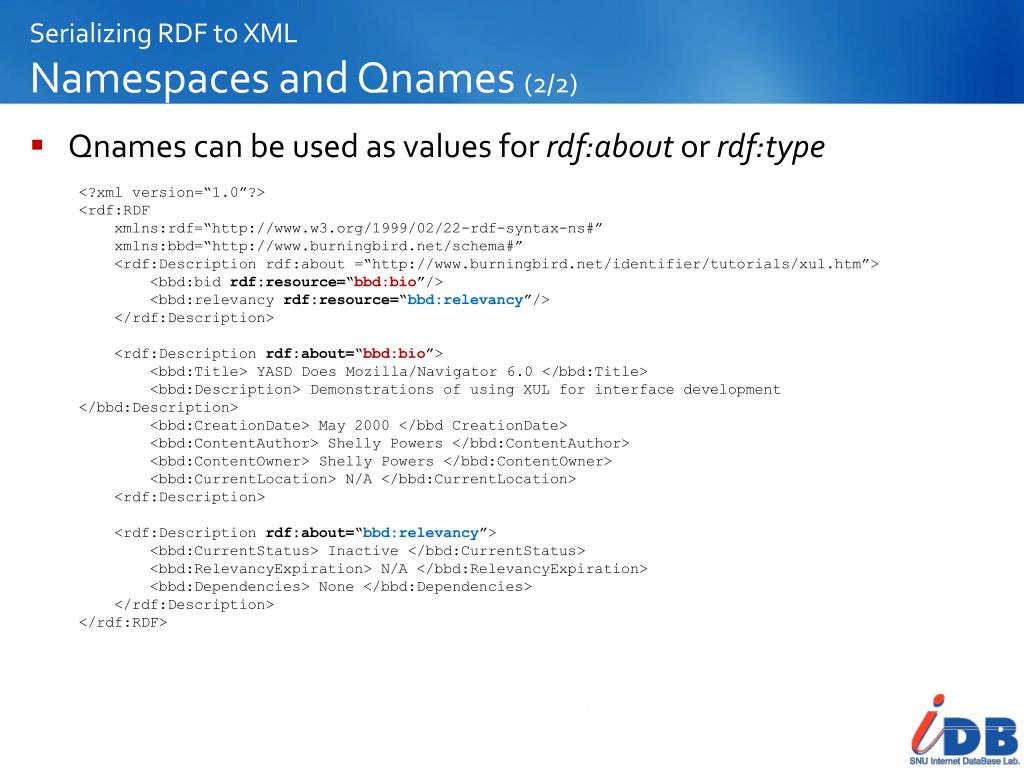1024x768 pixels.
Task: Click the bbd:Dependencies None line
Action: (x=341, y=587)
